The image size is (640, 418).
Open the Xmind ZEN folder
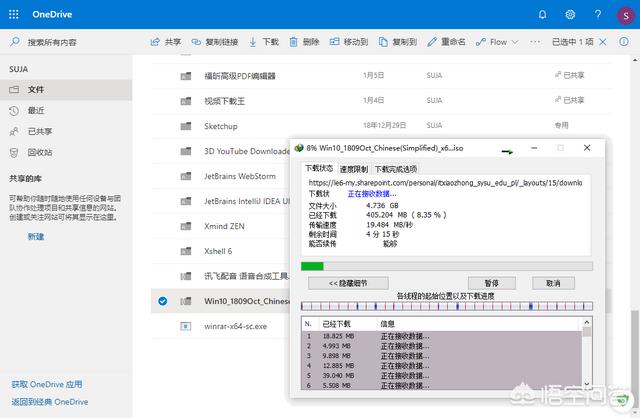[x=224, y=226]
